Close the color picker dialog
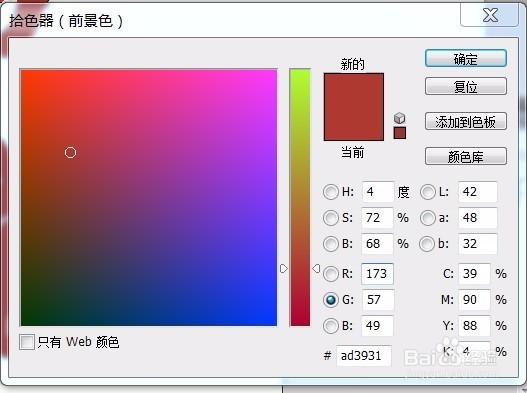Screen dimensions: 527x393 (490, 15)
